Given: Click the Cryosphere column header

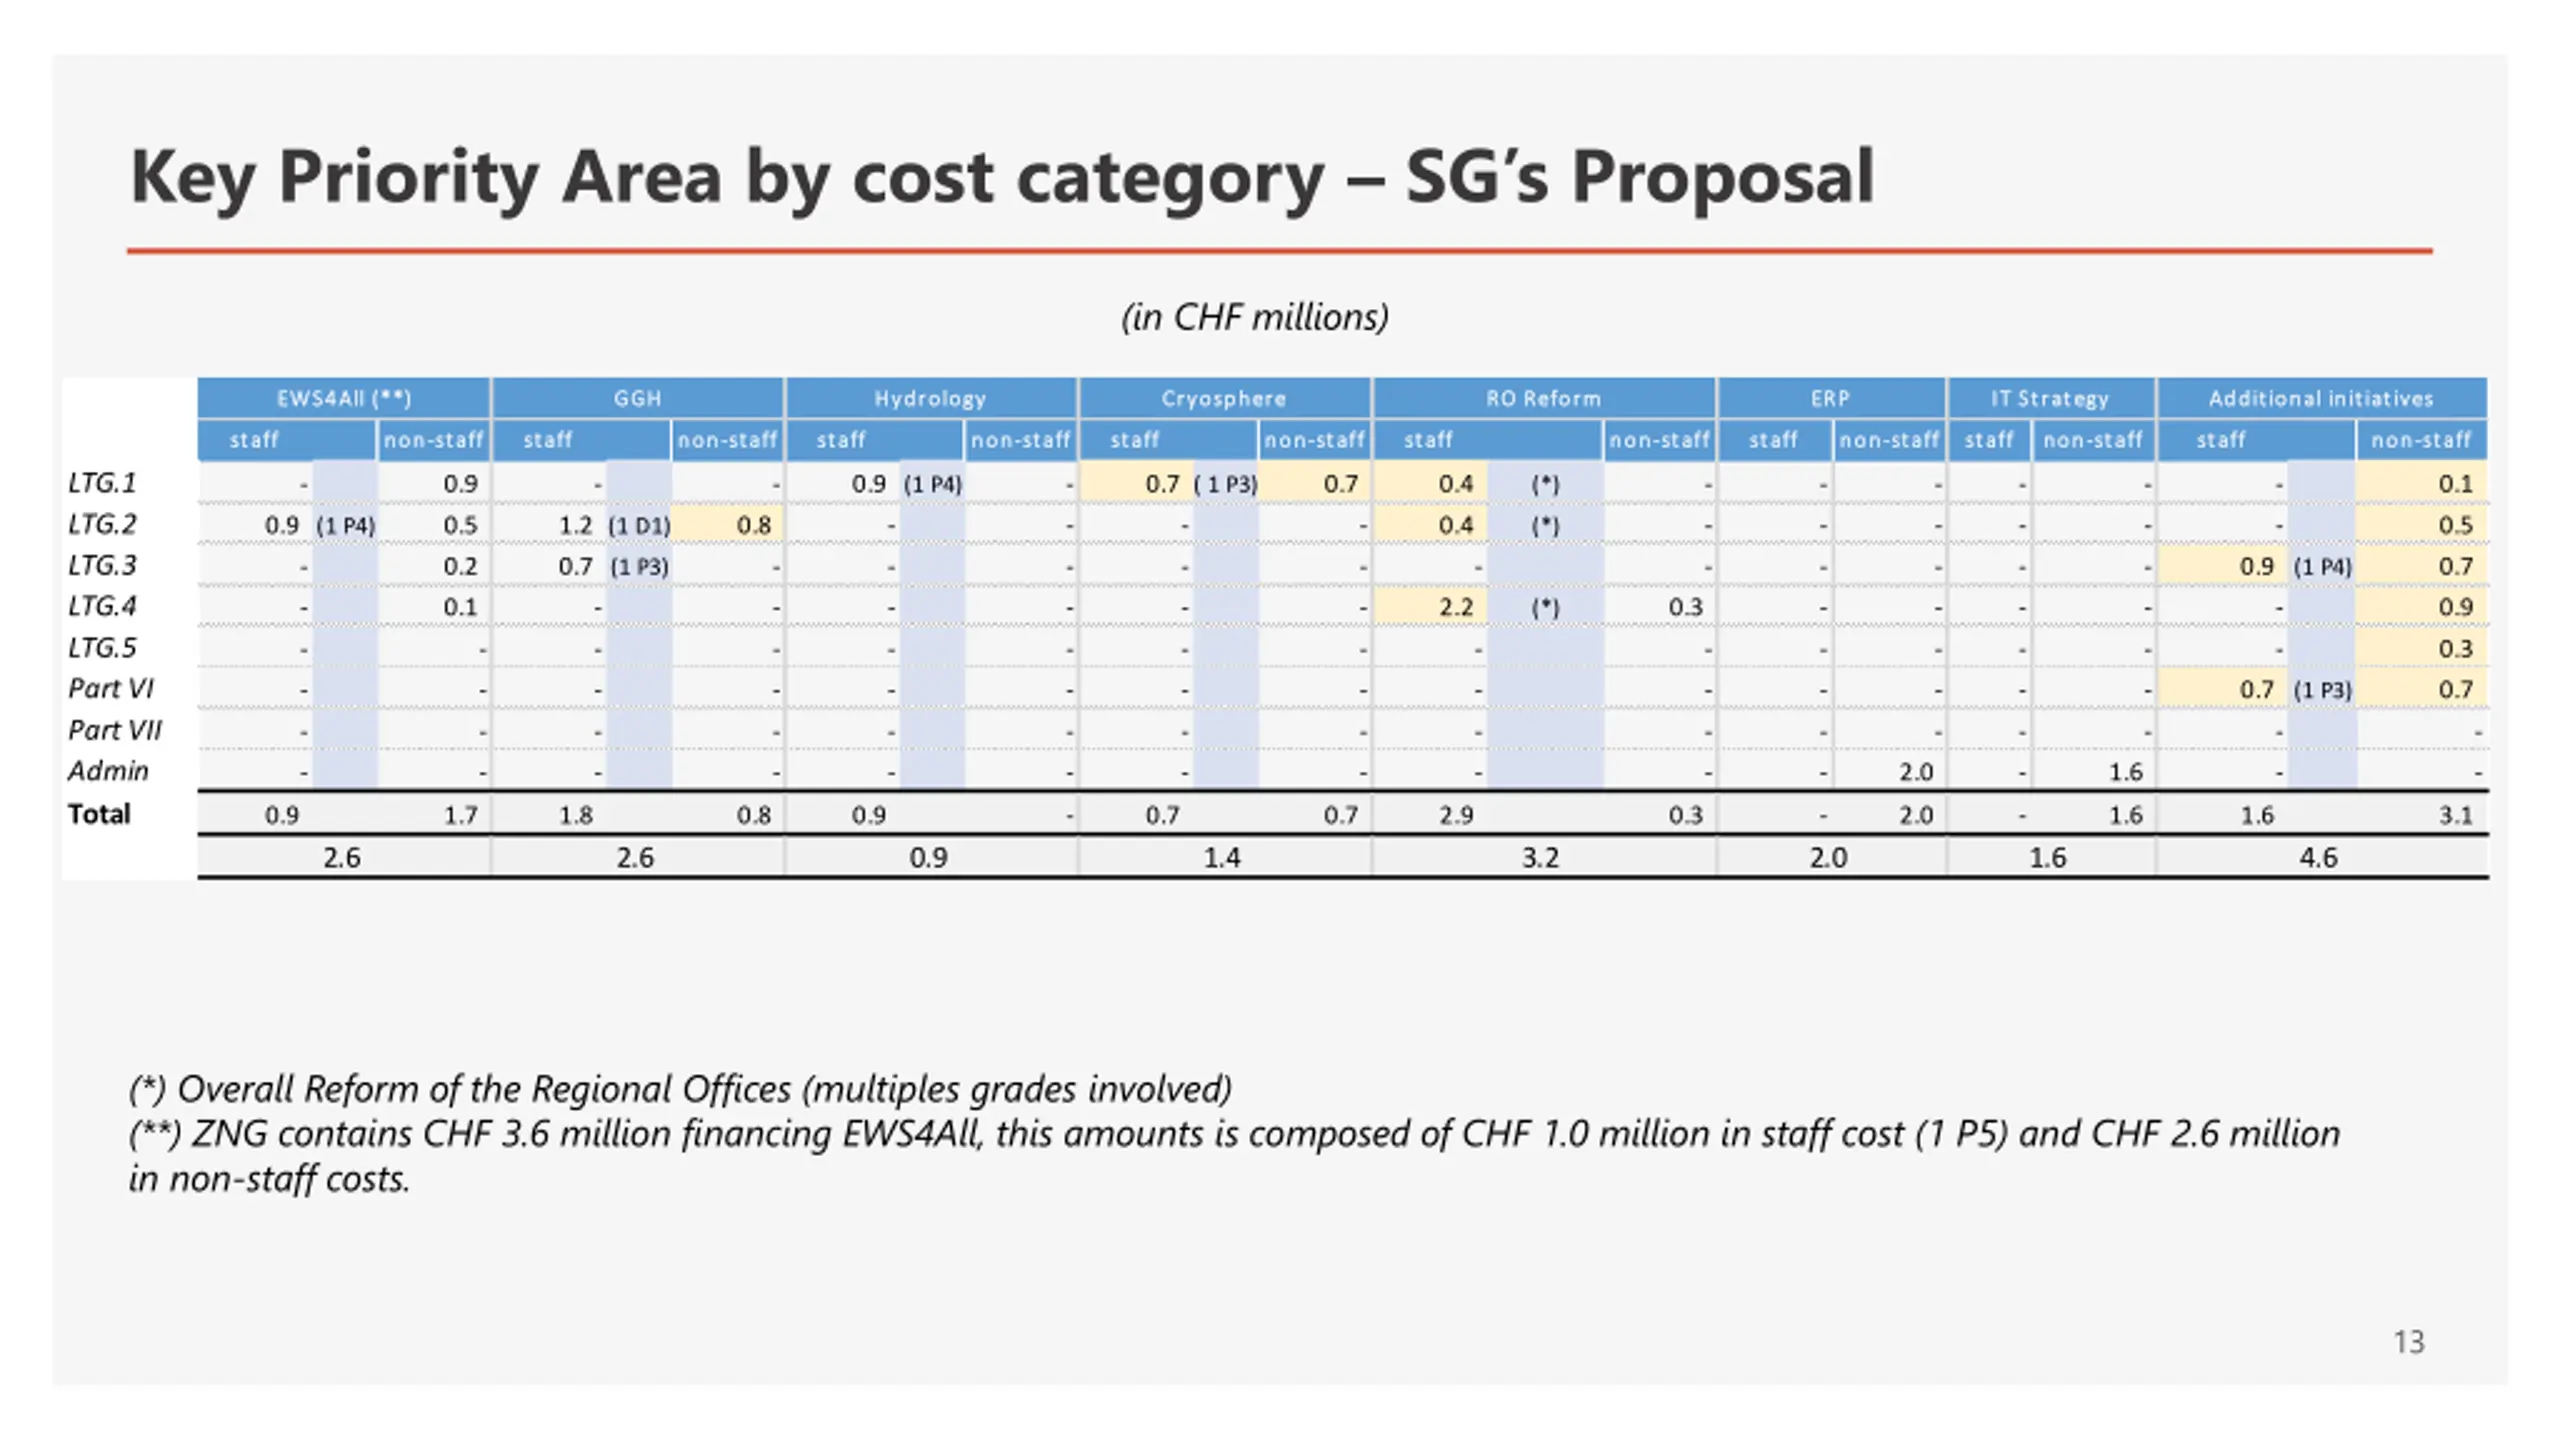Looking at the screenshot, I should tap(1224, 398).
